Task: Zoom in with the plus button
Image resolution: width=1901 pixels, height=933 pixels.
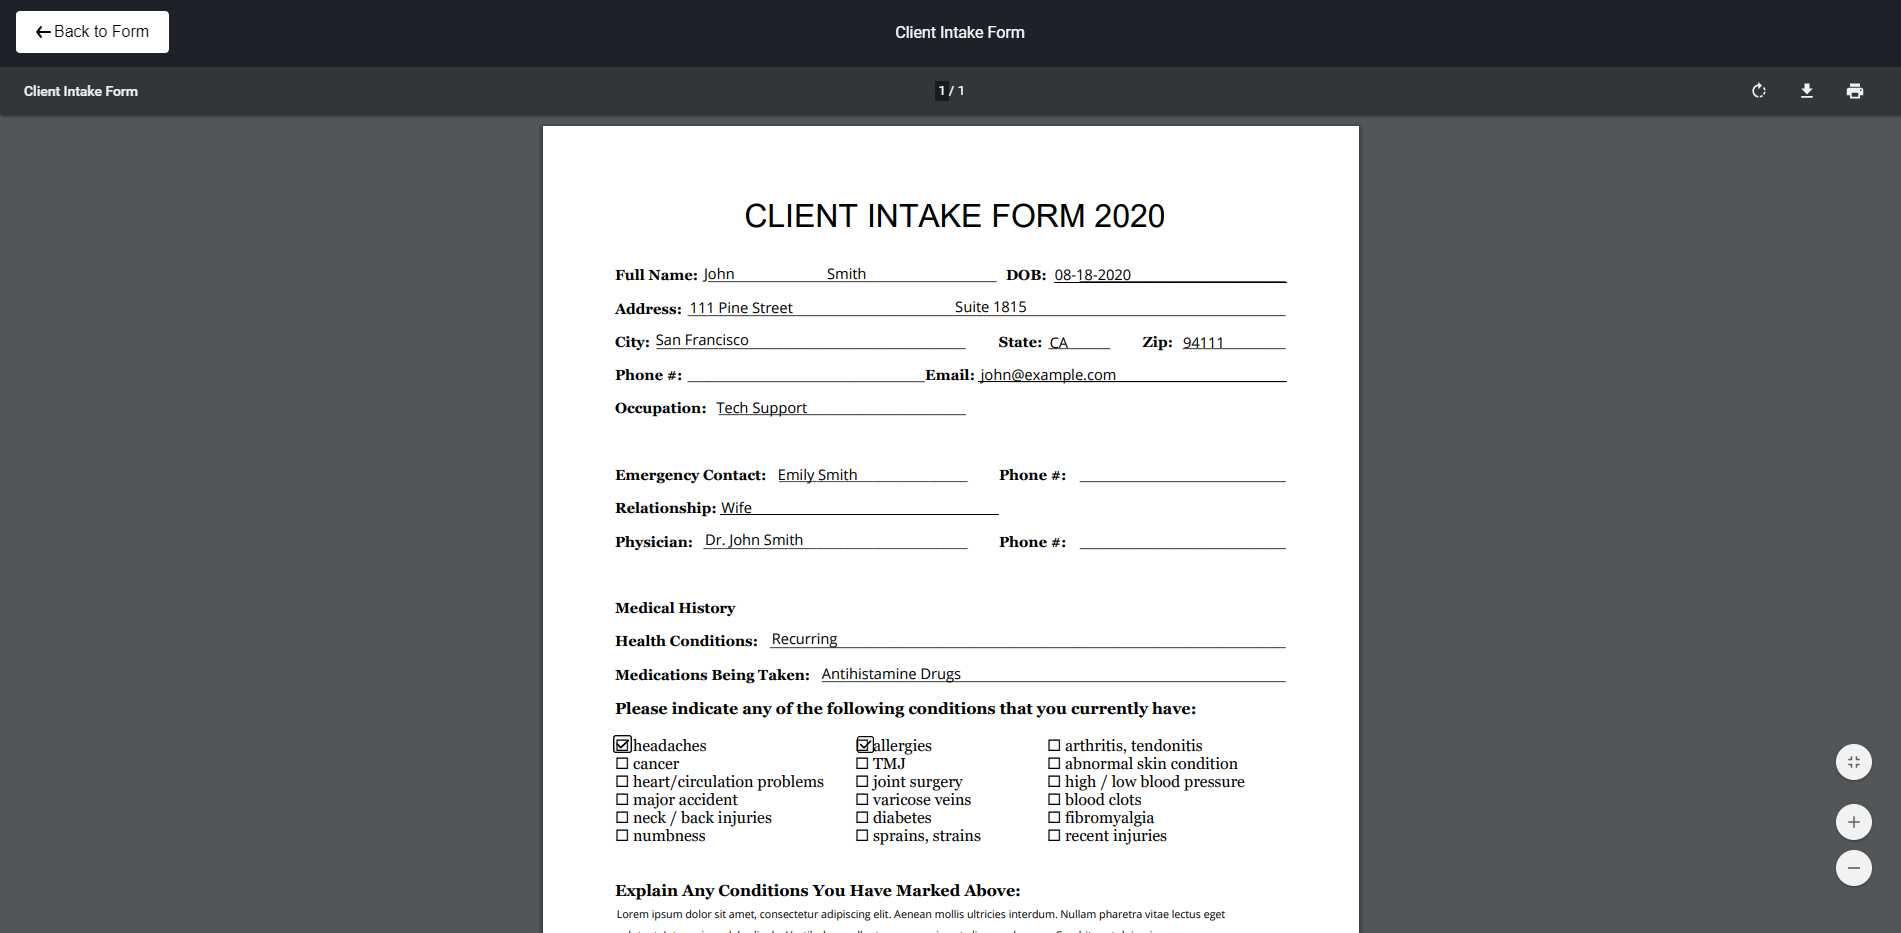Action: pos(1853,822)
